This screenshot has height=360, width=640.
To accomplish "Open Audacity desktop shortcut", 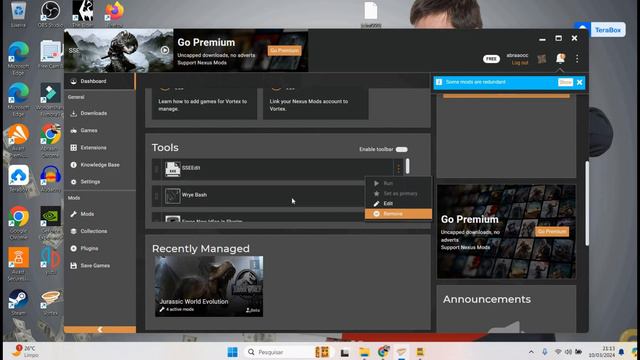I will pos(51,179).
